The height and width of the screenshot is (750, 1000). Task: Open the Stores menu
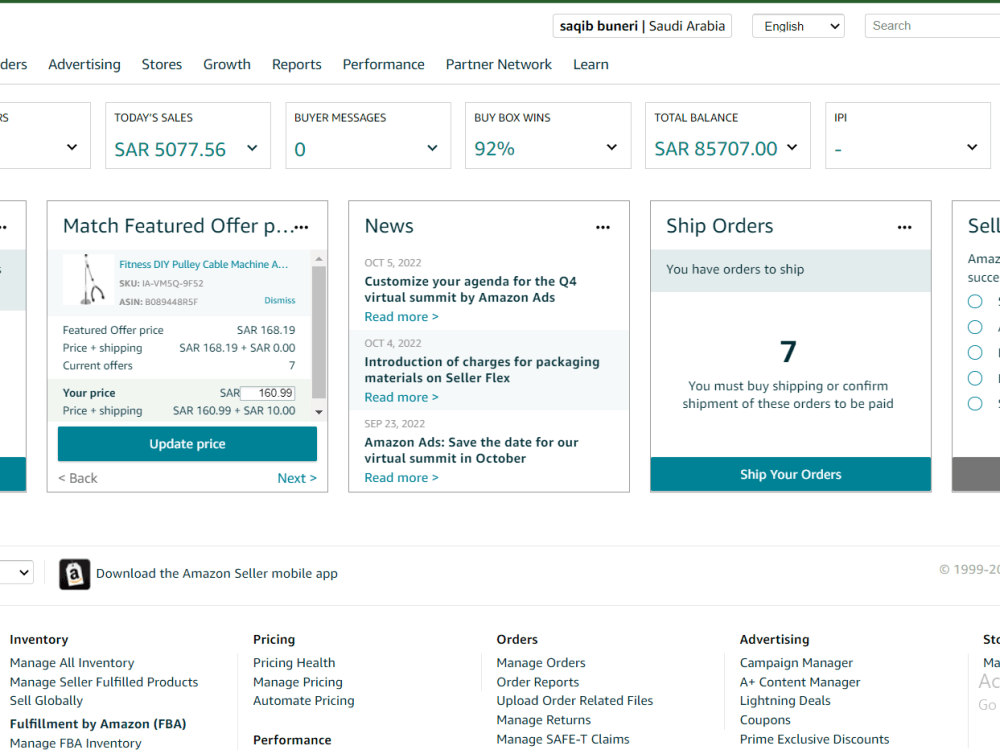(x=162, y=64)
